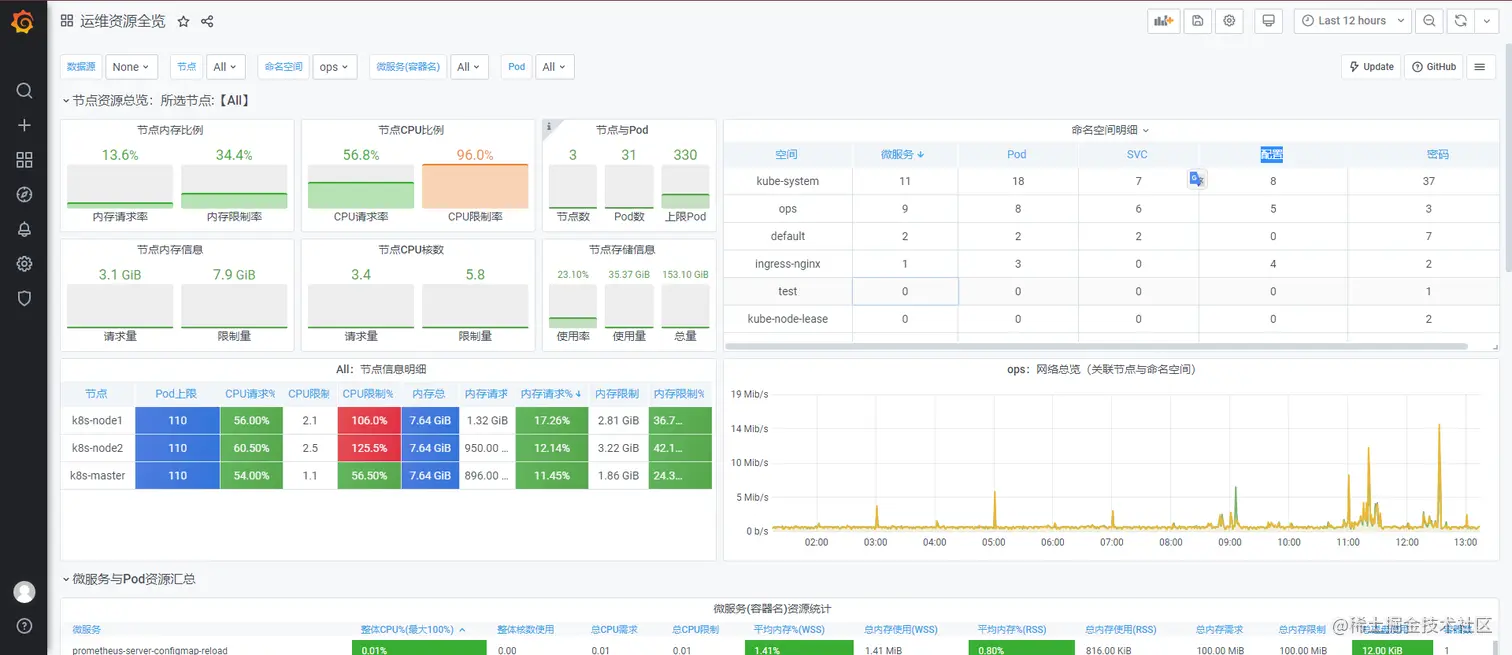The image size is (1512, 655).
Task: Click the Update link button
Action: (x=1371, y=67)
